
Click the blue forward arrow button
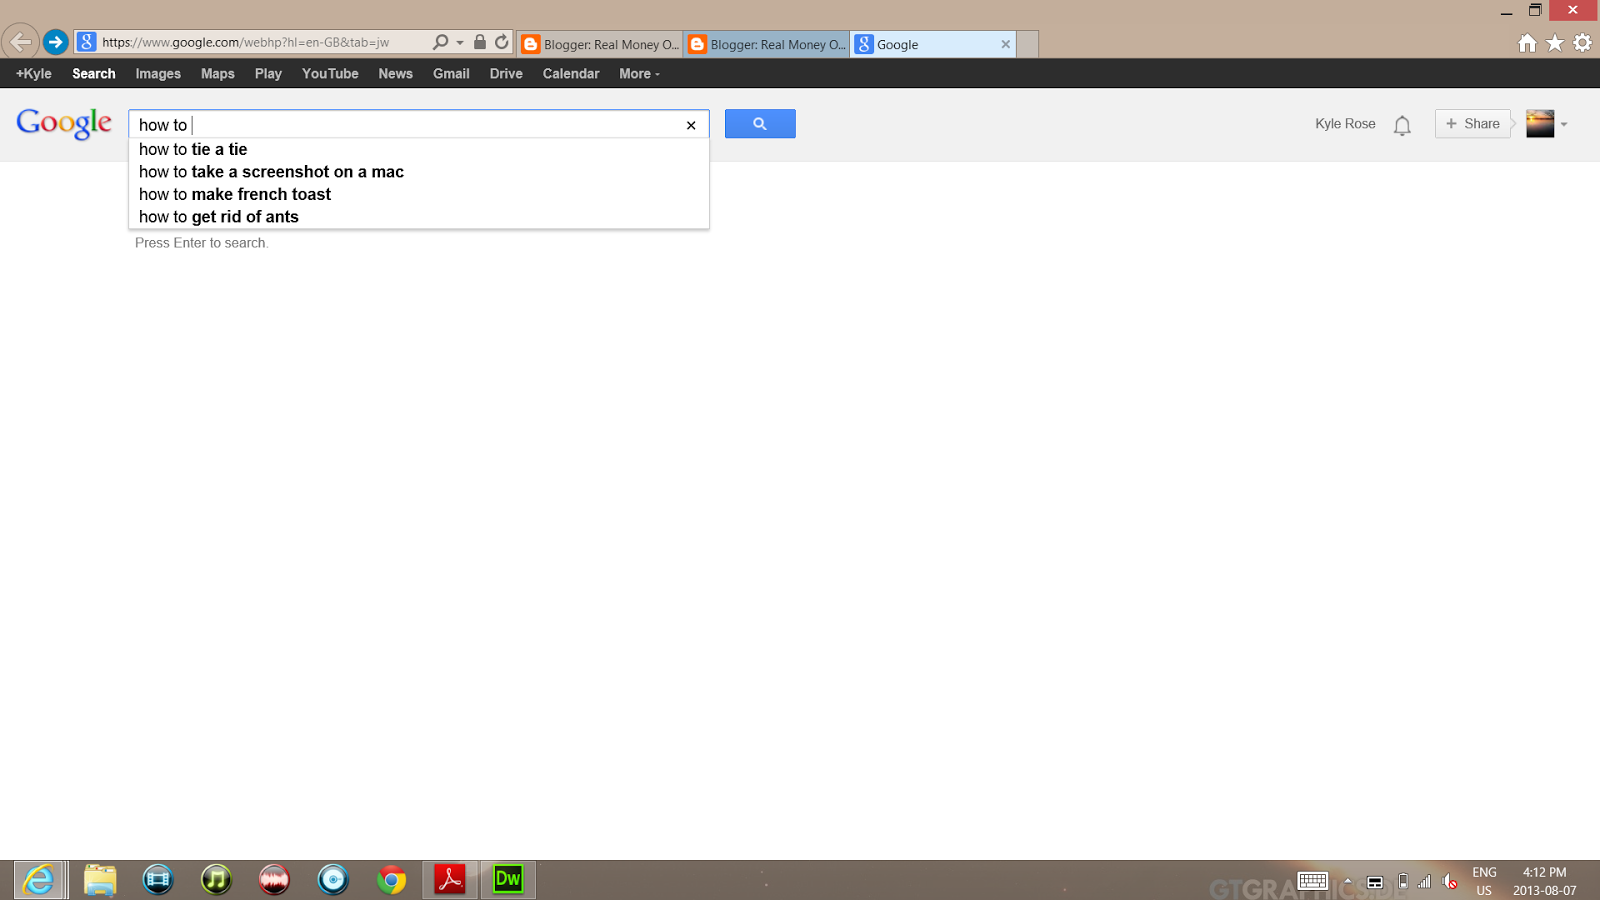pyautogui.click(x=56, y=42)
